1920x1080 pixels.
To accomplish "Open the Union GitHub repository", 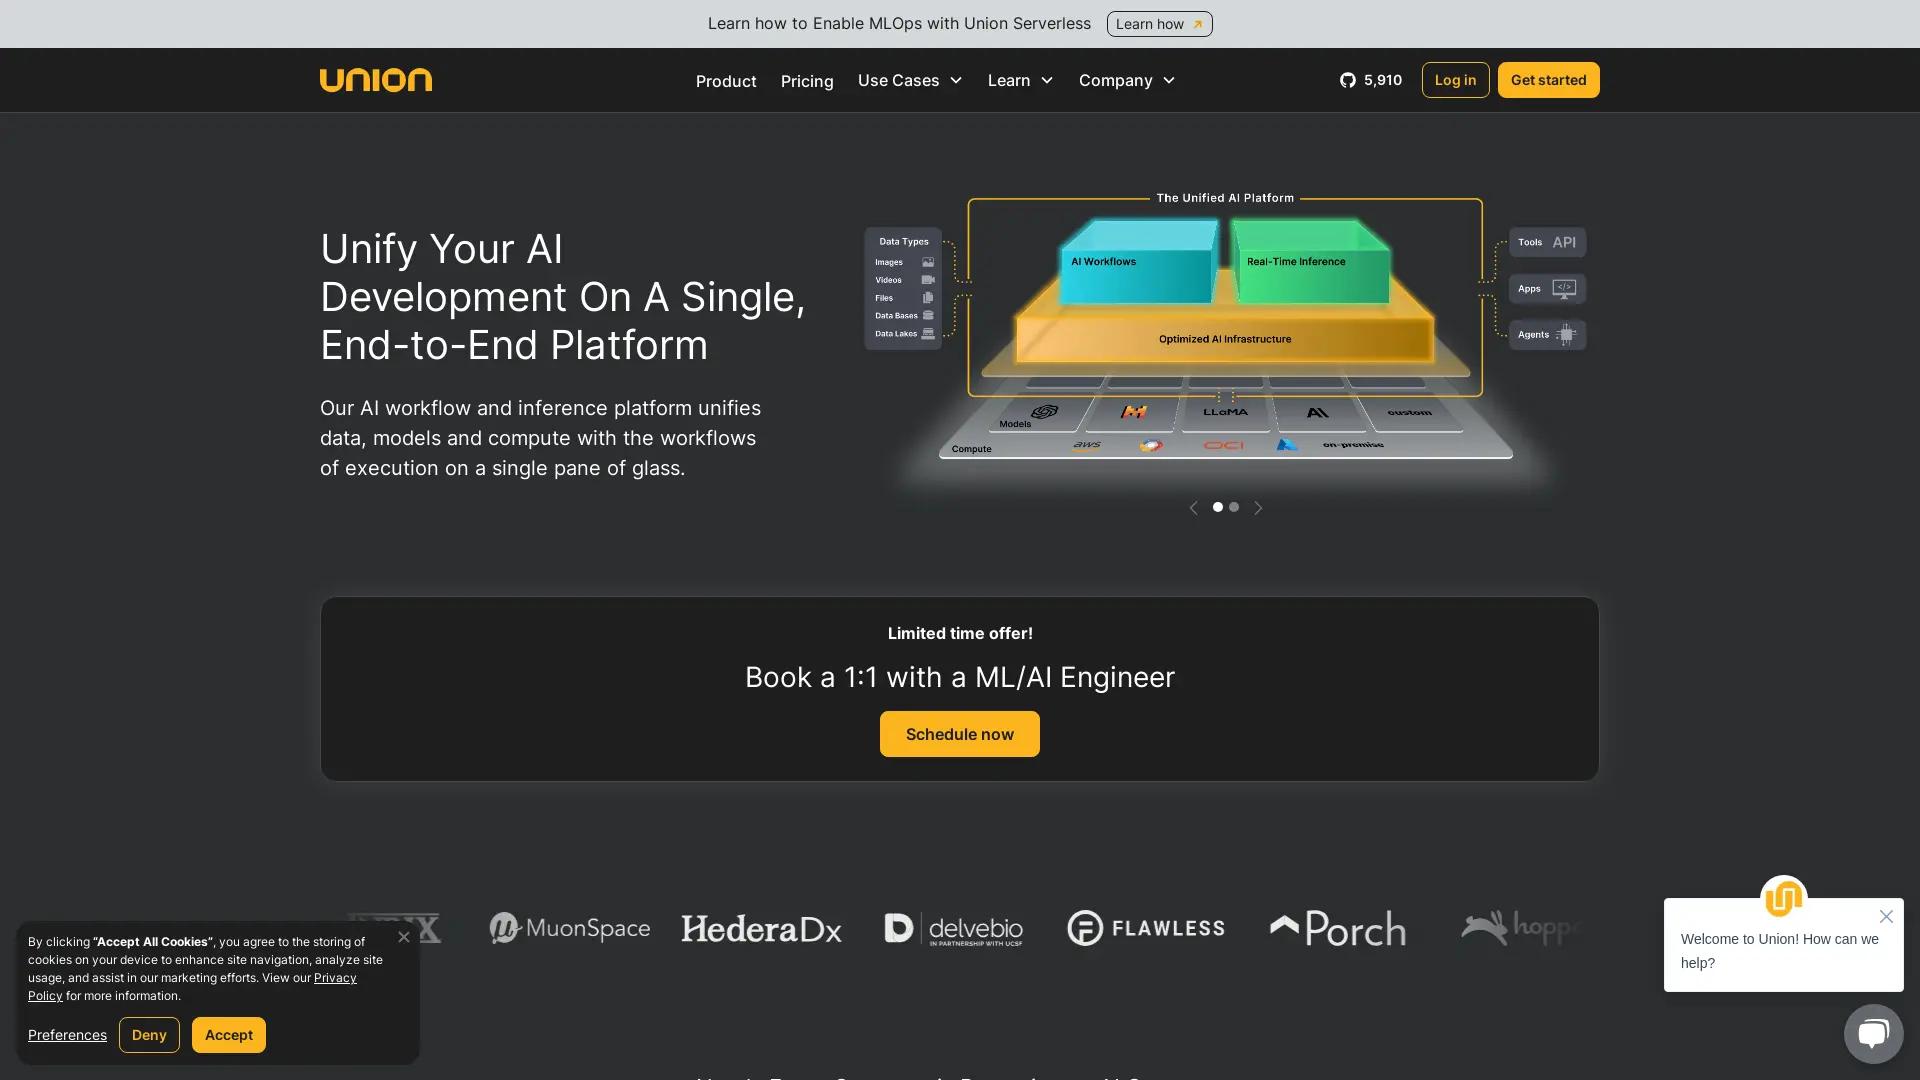I will coord(1370,80).
